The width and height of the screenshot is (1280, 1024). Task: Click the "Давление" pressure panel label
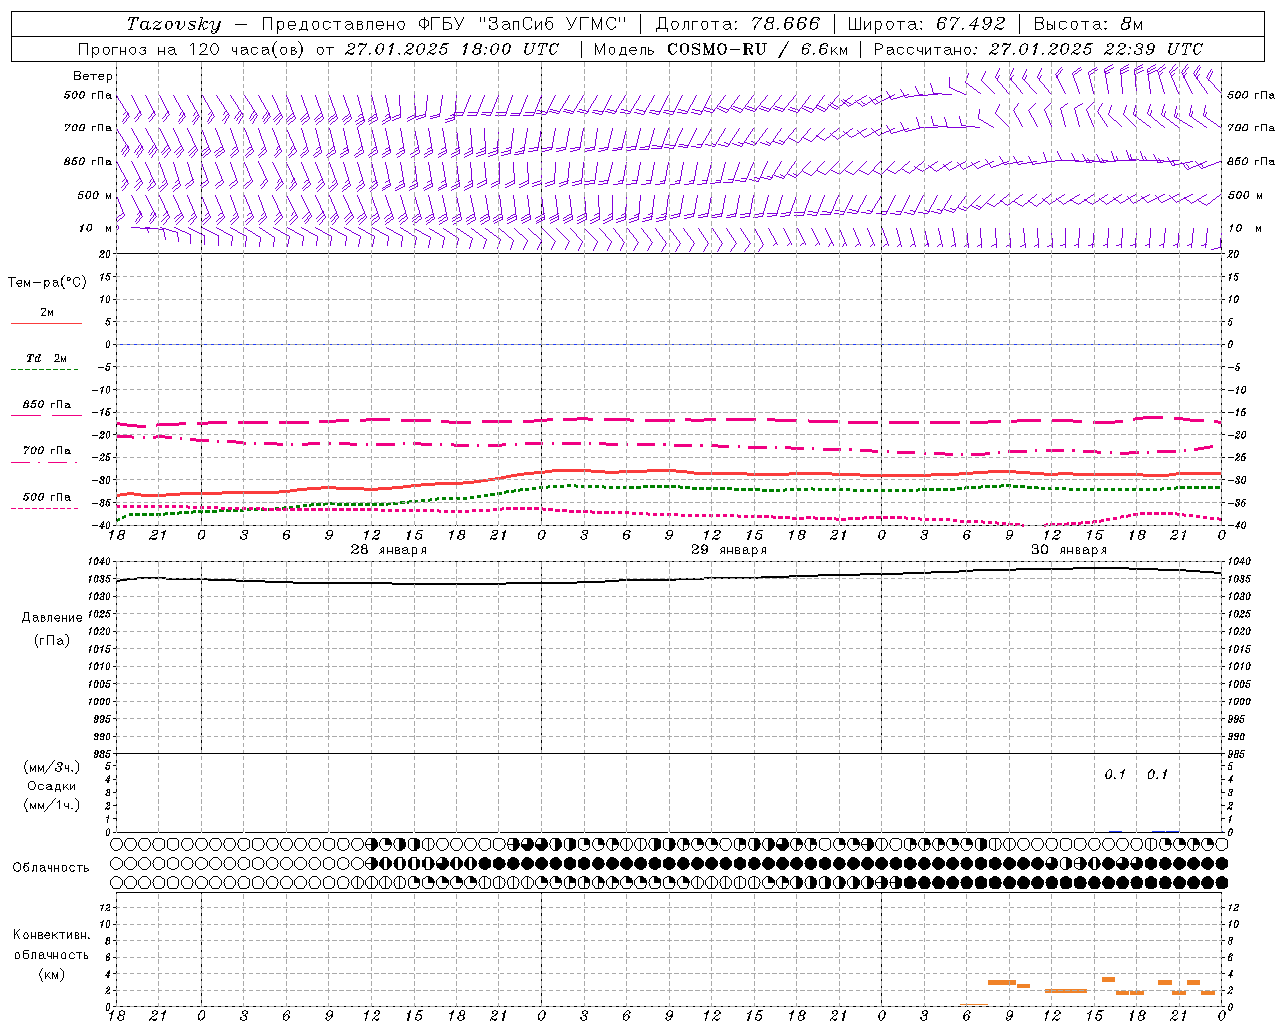coord(52,618)
